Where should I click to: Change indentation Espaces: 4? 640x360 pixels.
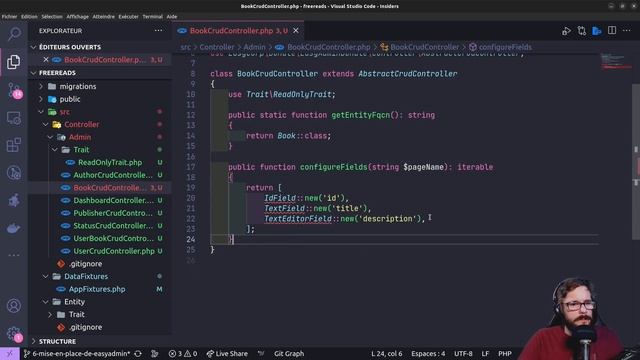point(428,353)
